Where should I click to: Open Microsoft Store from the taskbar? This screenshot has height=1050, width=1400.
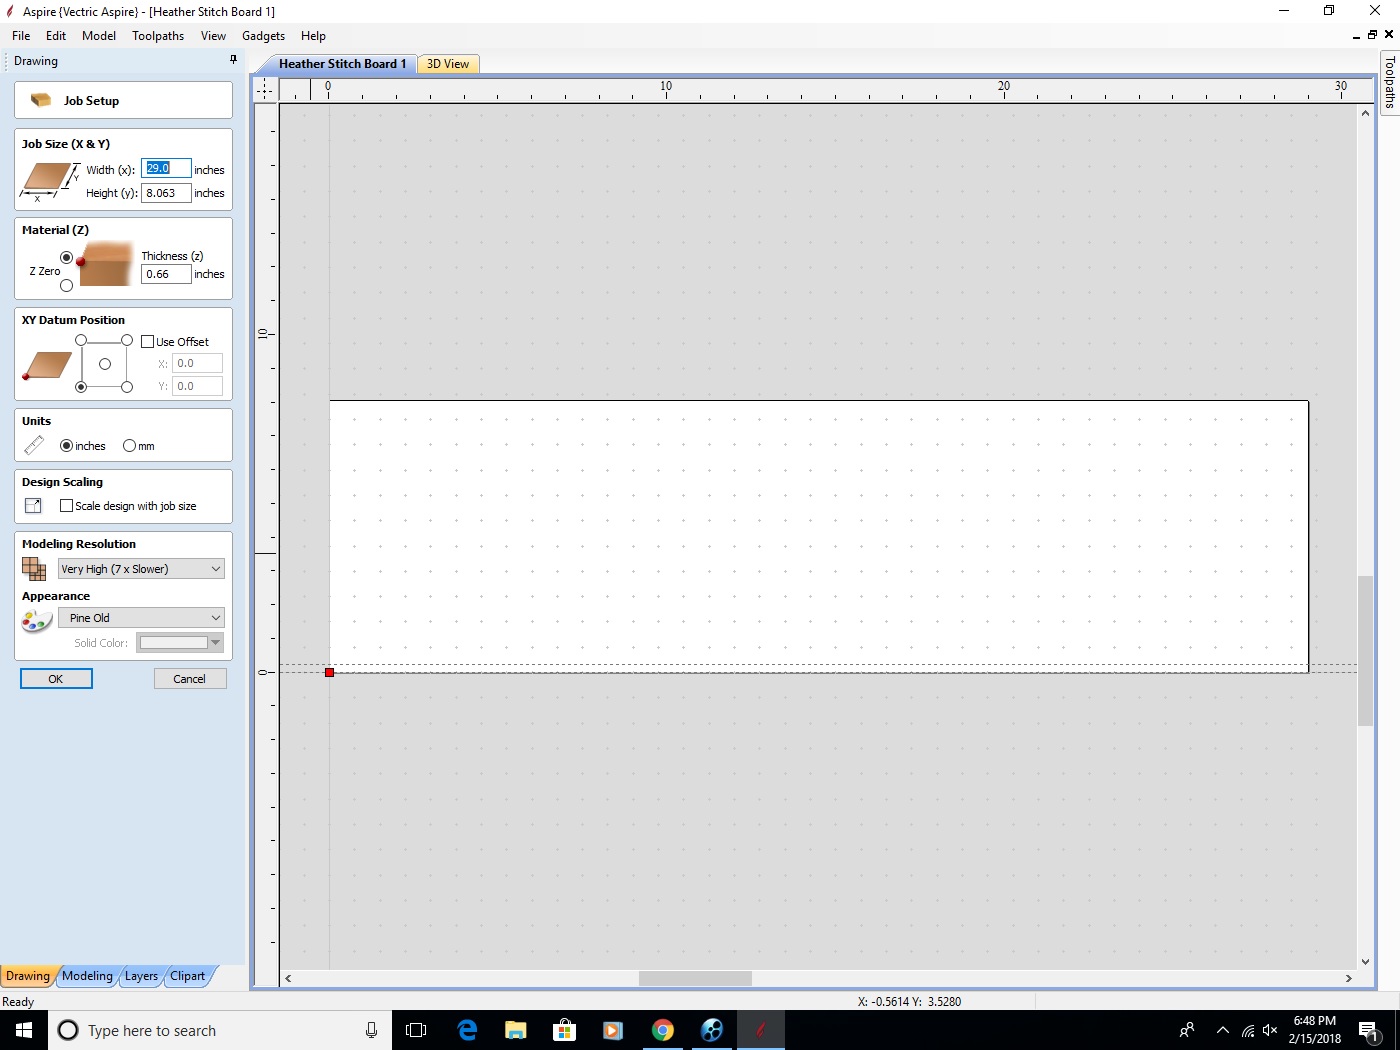click(565, 1030)
